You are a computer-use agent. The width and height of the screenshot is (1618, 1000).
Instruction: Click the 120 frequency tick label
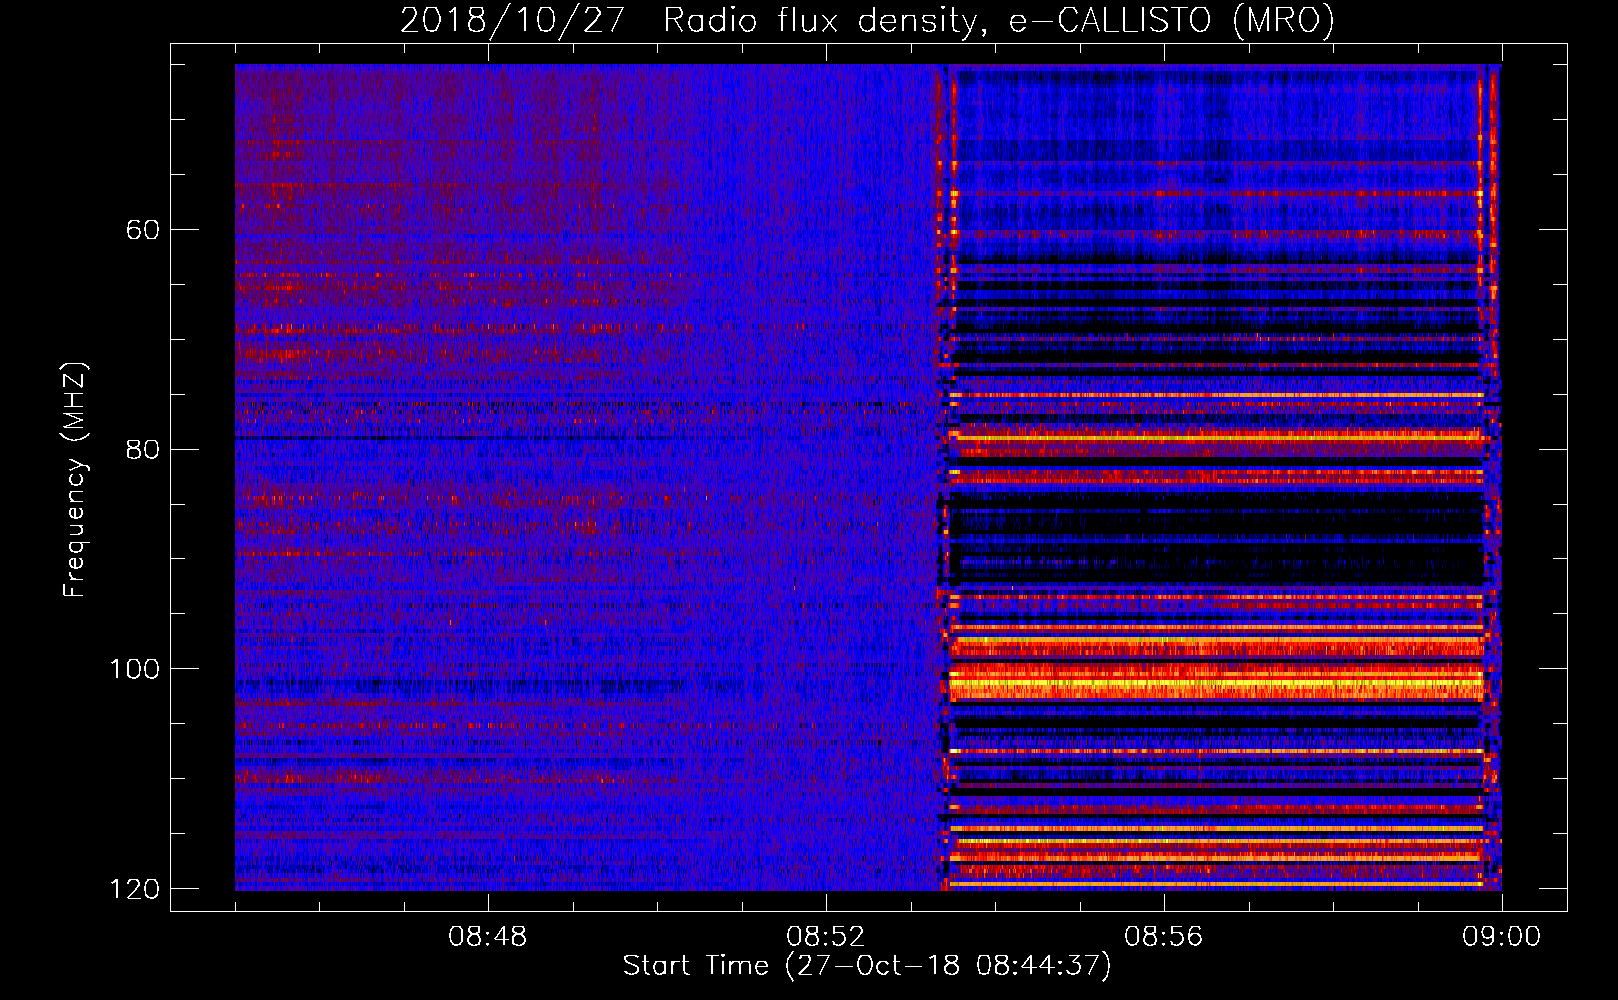tap(134, 889)
